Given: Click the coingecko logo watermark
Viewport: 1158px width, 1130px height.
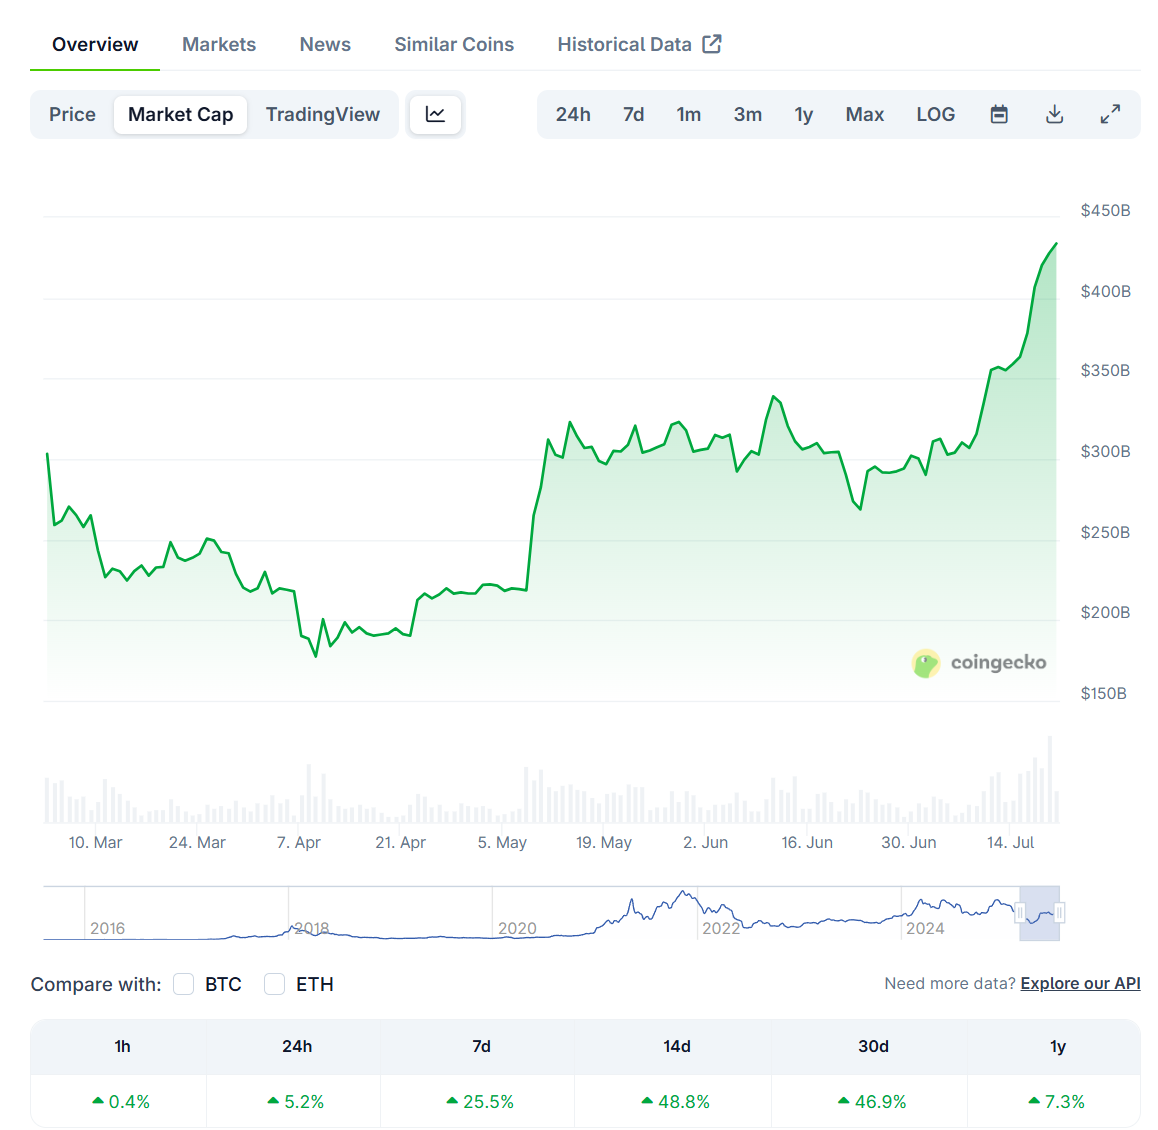Looking at the screenshot, I should (978, 663).
